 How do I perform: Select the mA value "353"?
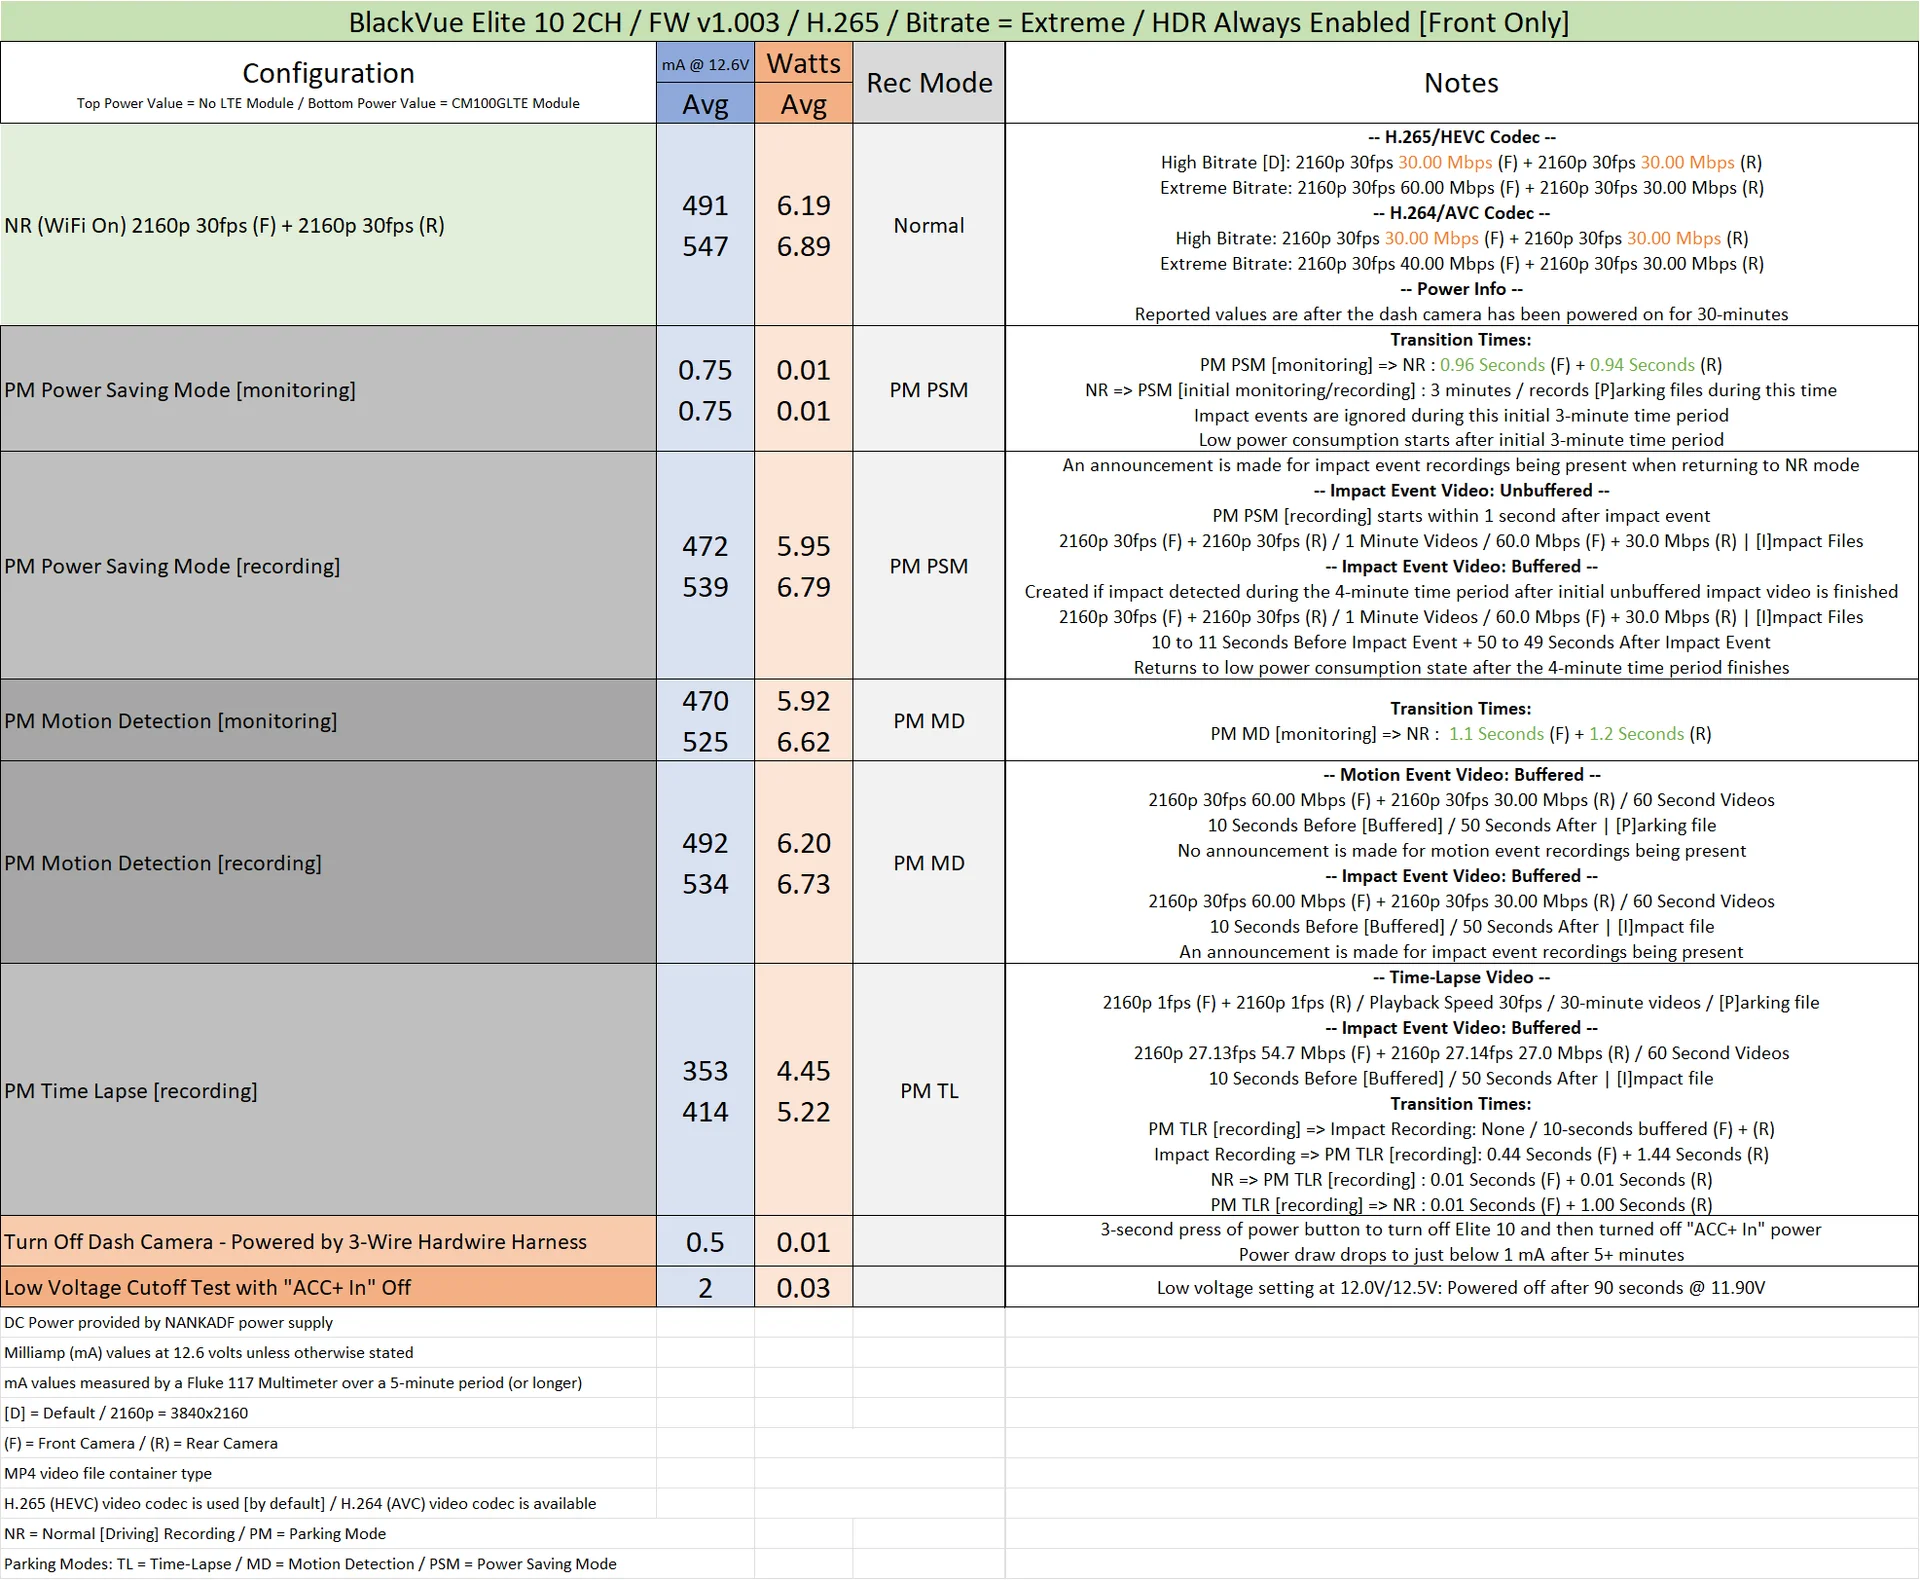(x=705, y=1071)
